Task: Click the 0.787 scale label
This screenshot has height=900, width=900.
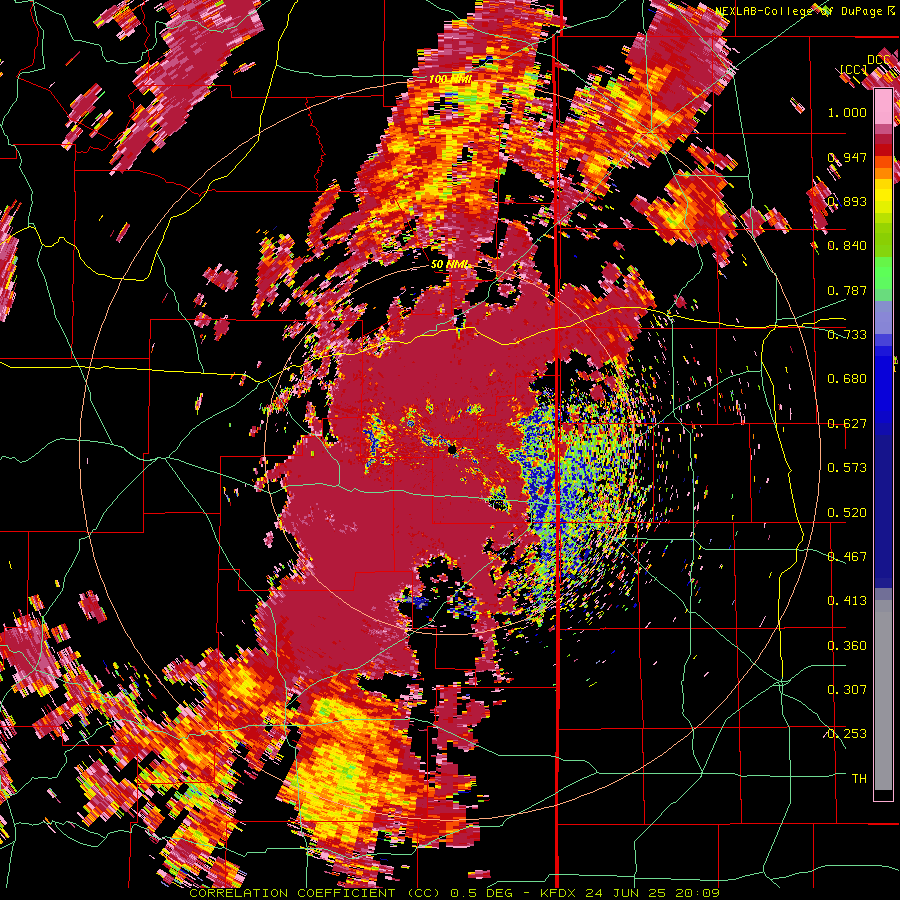Action: 847,290
